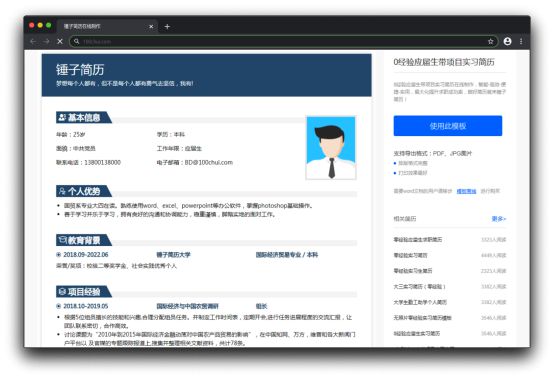Click the 项目经验 section header icon
Screen dimensions: 554x380
pyautogui.click(x=62, y=291)
